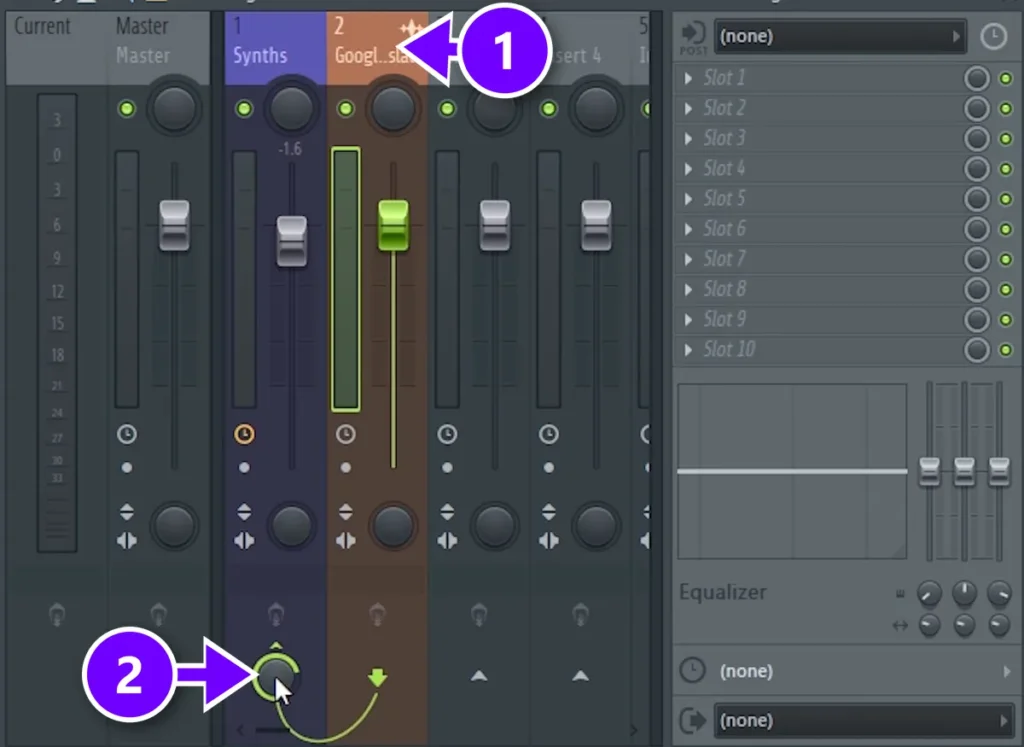Click the clock icon left of lower (none)
Image resolution: width=1024 pixels, height=747 pixels.
point(692,670)
